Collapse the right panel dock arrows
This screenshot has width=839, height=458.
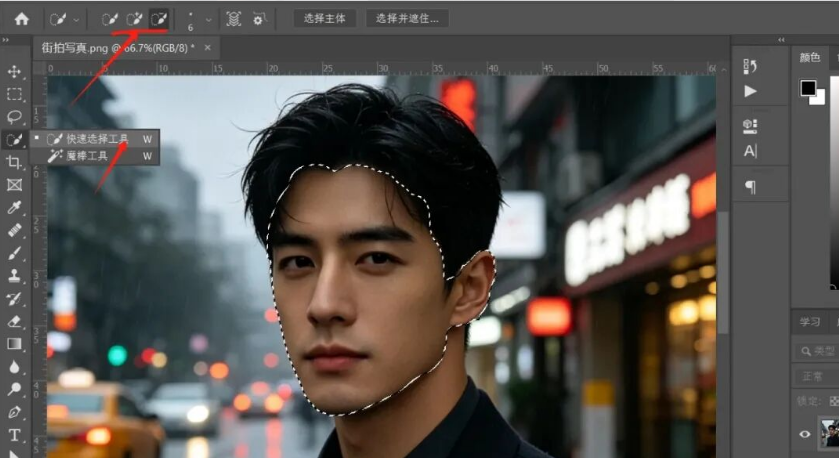pos(781,40)
